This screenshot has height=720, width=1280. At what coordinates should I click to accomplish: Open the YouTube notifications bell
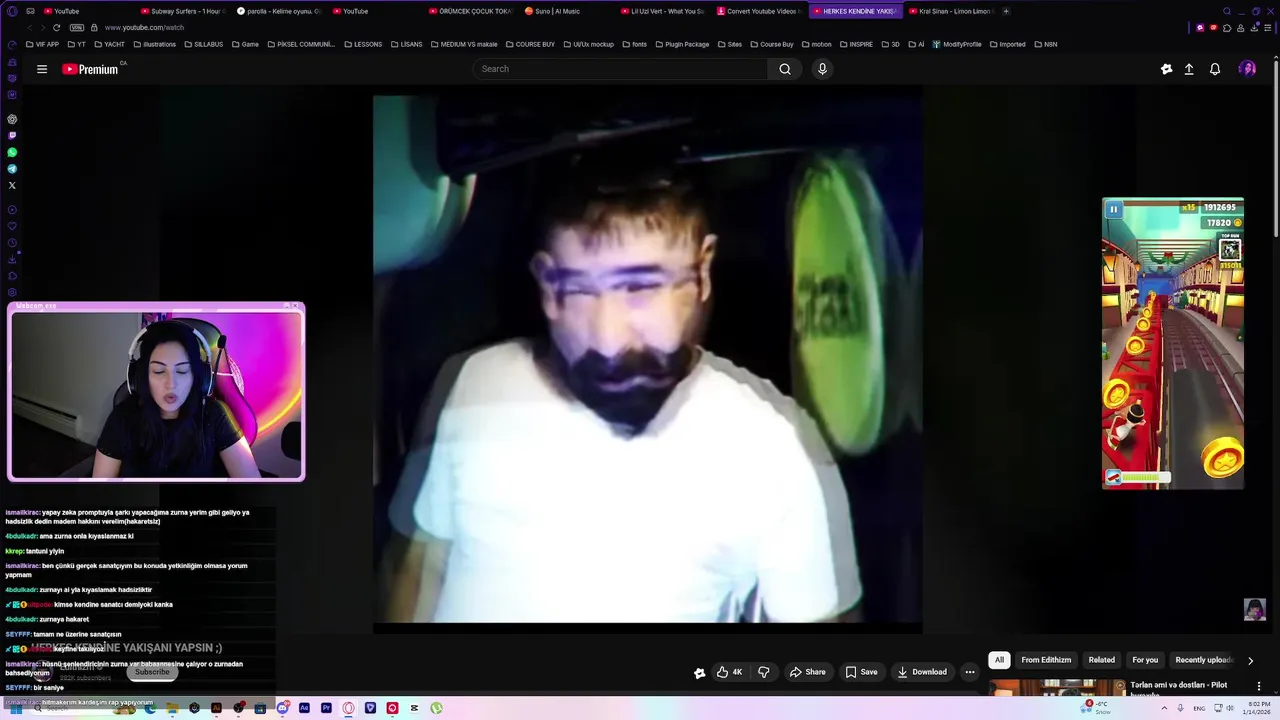(1215, 69)
